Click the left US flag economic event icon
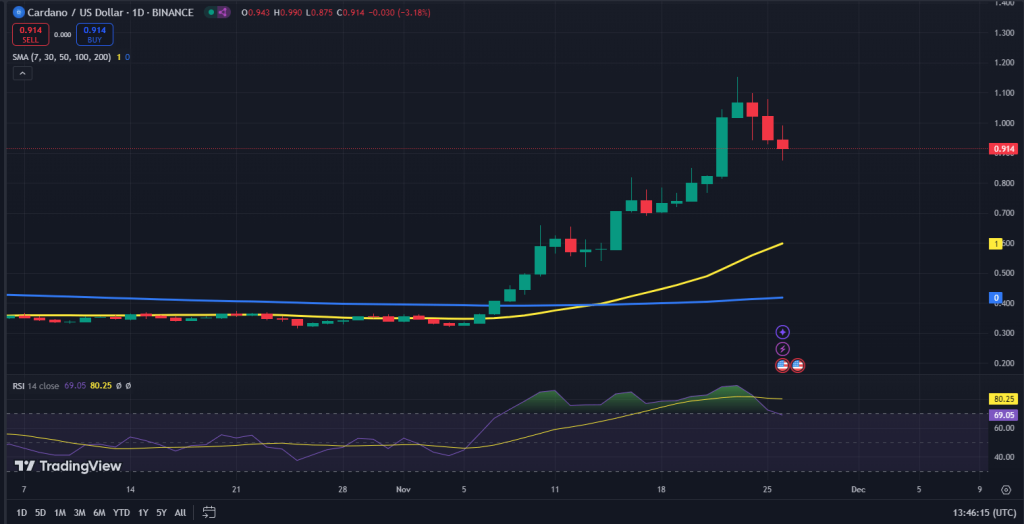Image resolution: width=1024 pixels, height=524 pixels. 782,365
